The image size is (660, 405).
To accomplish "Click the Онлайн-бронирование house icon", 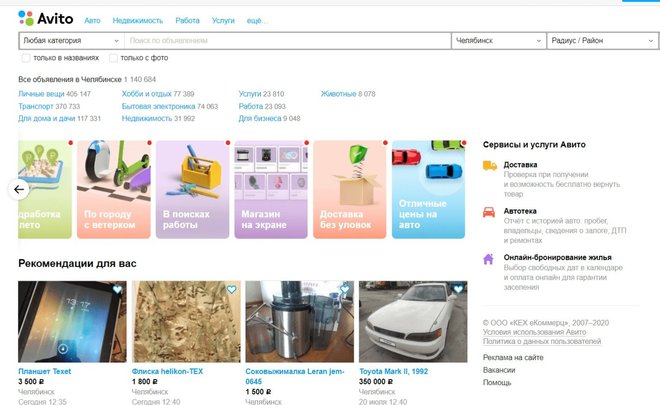I will tap(489, 258).
